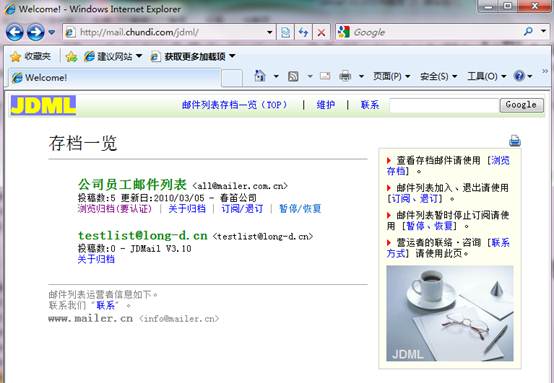Click the JDML coffee cup image

pos(450,313)
